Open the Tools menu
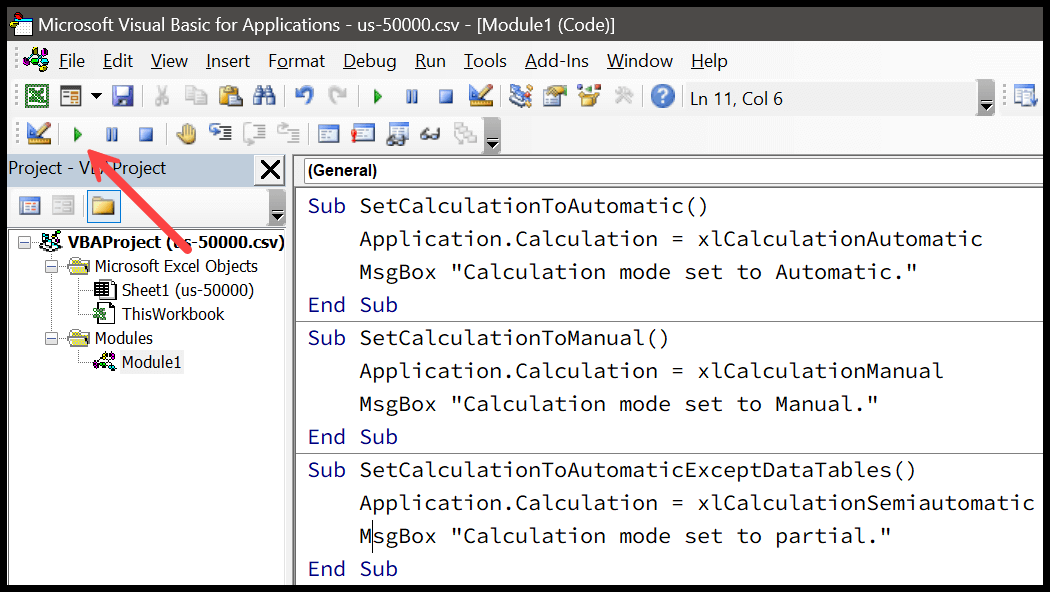 [x=485, y=61]
